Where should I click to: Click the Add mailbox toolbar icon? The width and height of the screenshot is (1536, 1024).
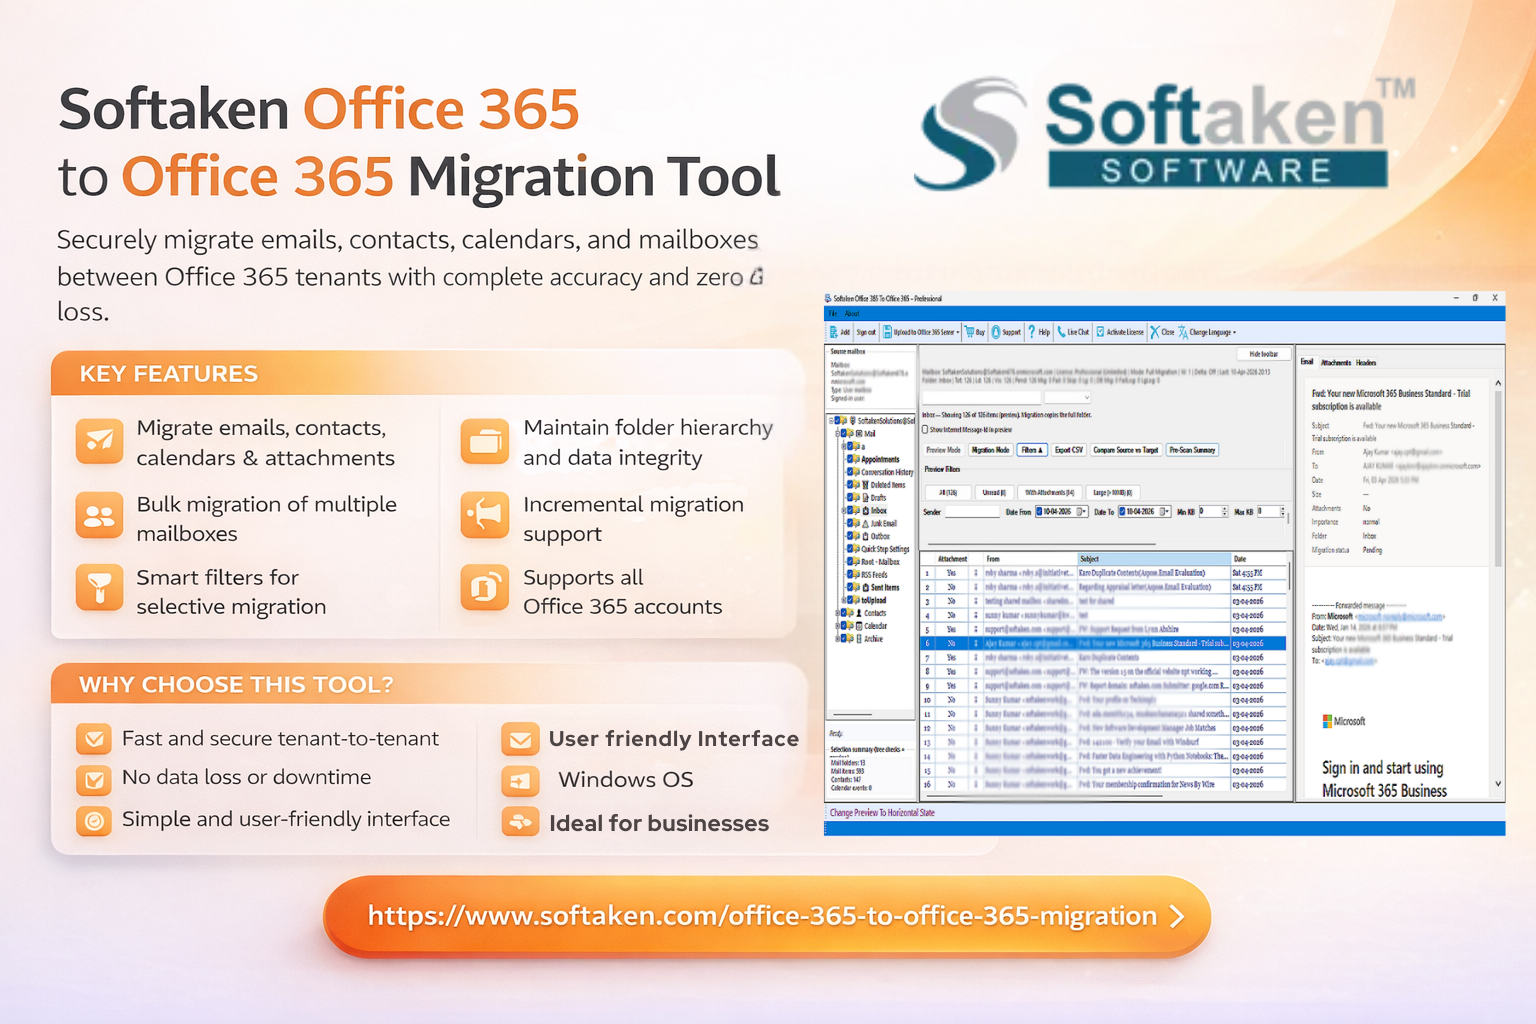click(834, 332)
